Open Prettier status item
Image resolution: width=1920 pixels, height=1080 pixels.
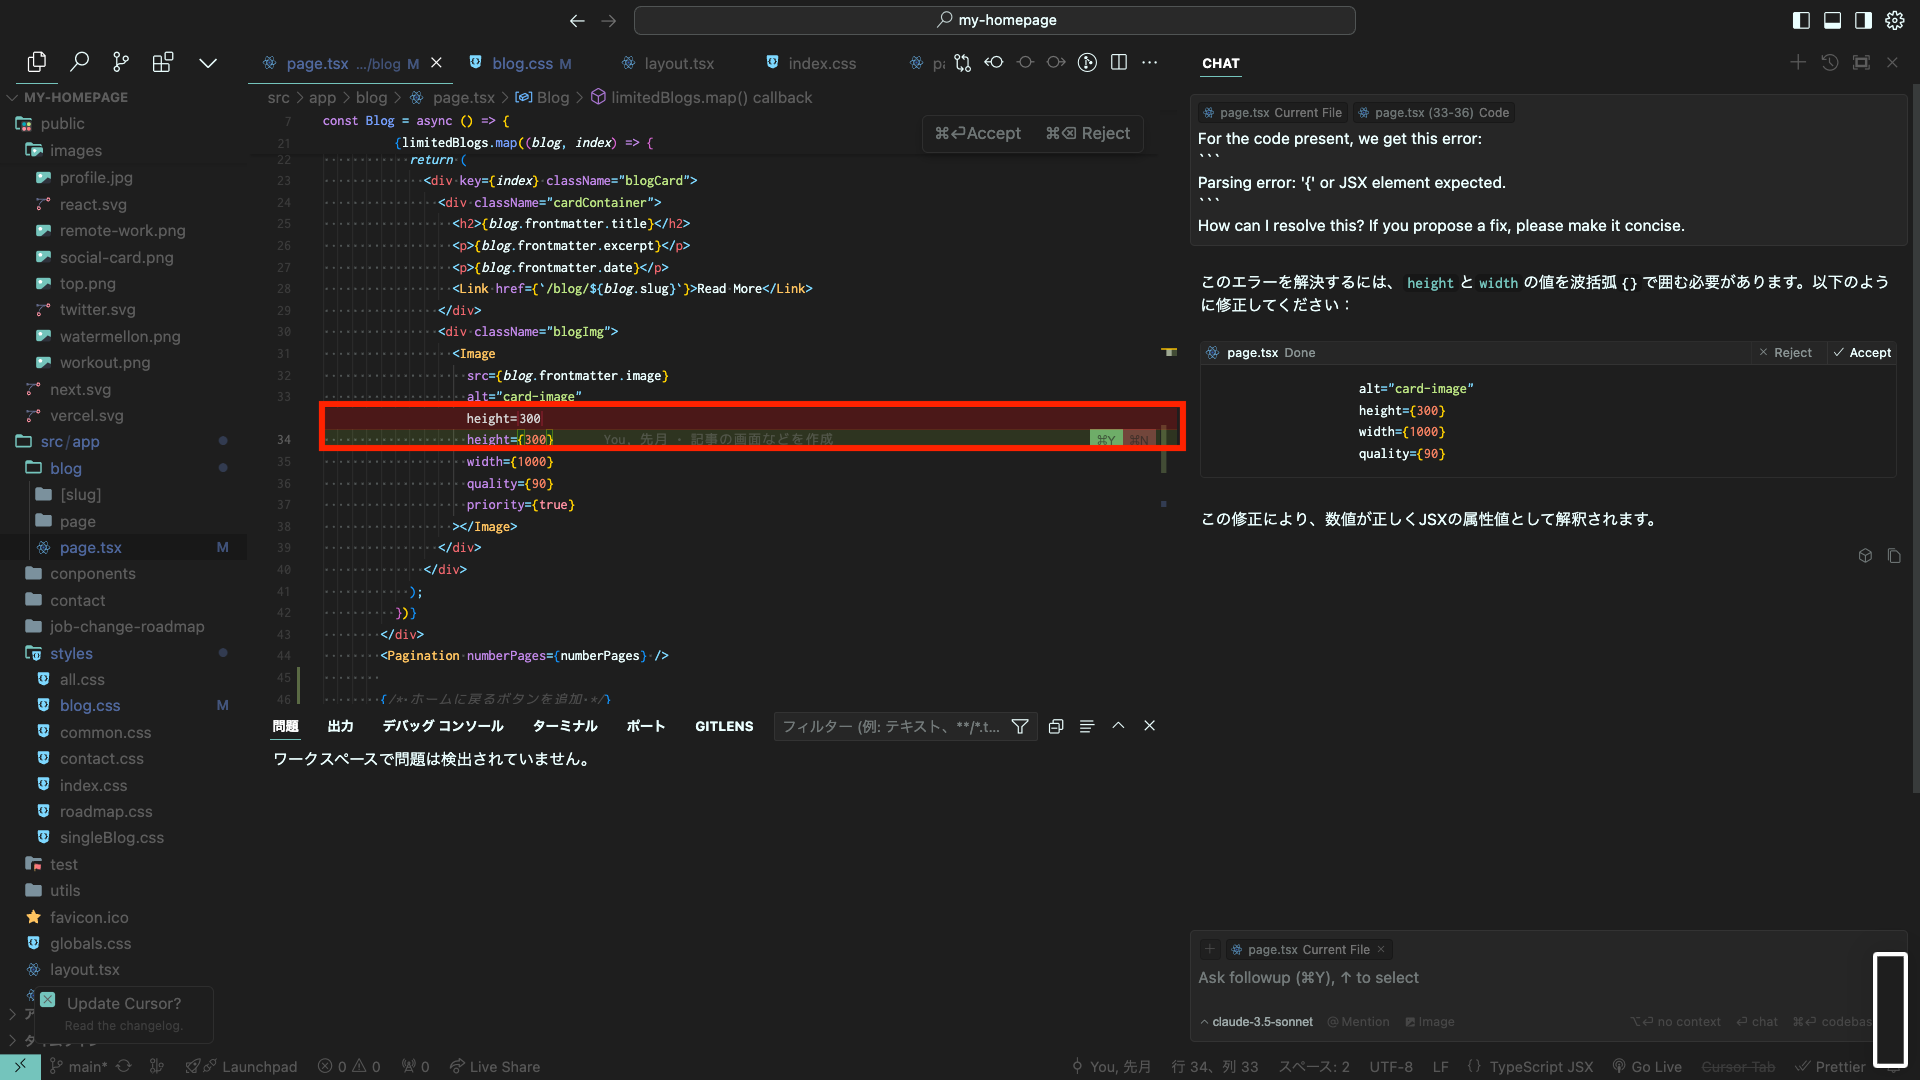[x=1830, y=1067]
